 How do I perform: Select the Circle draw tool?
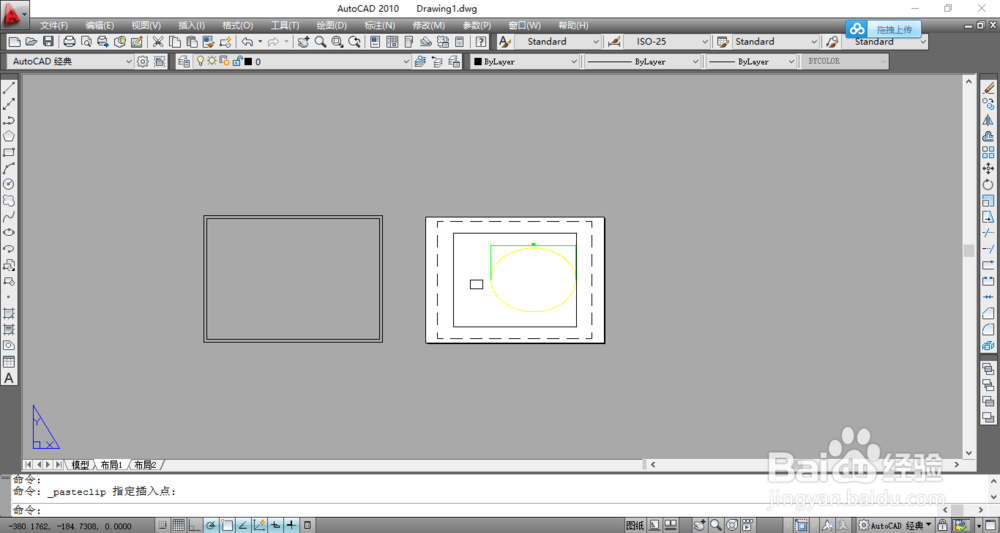point(9,184)
